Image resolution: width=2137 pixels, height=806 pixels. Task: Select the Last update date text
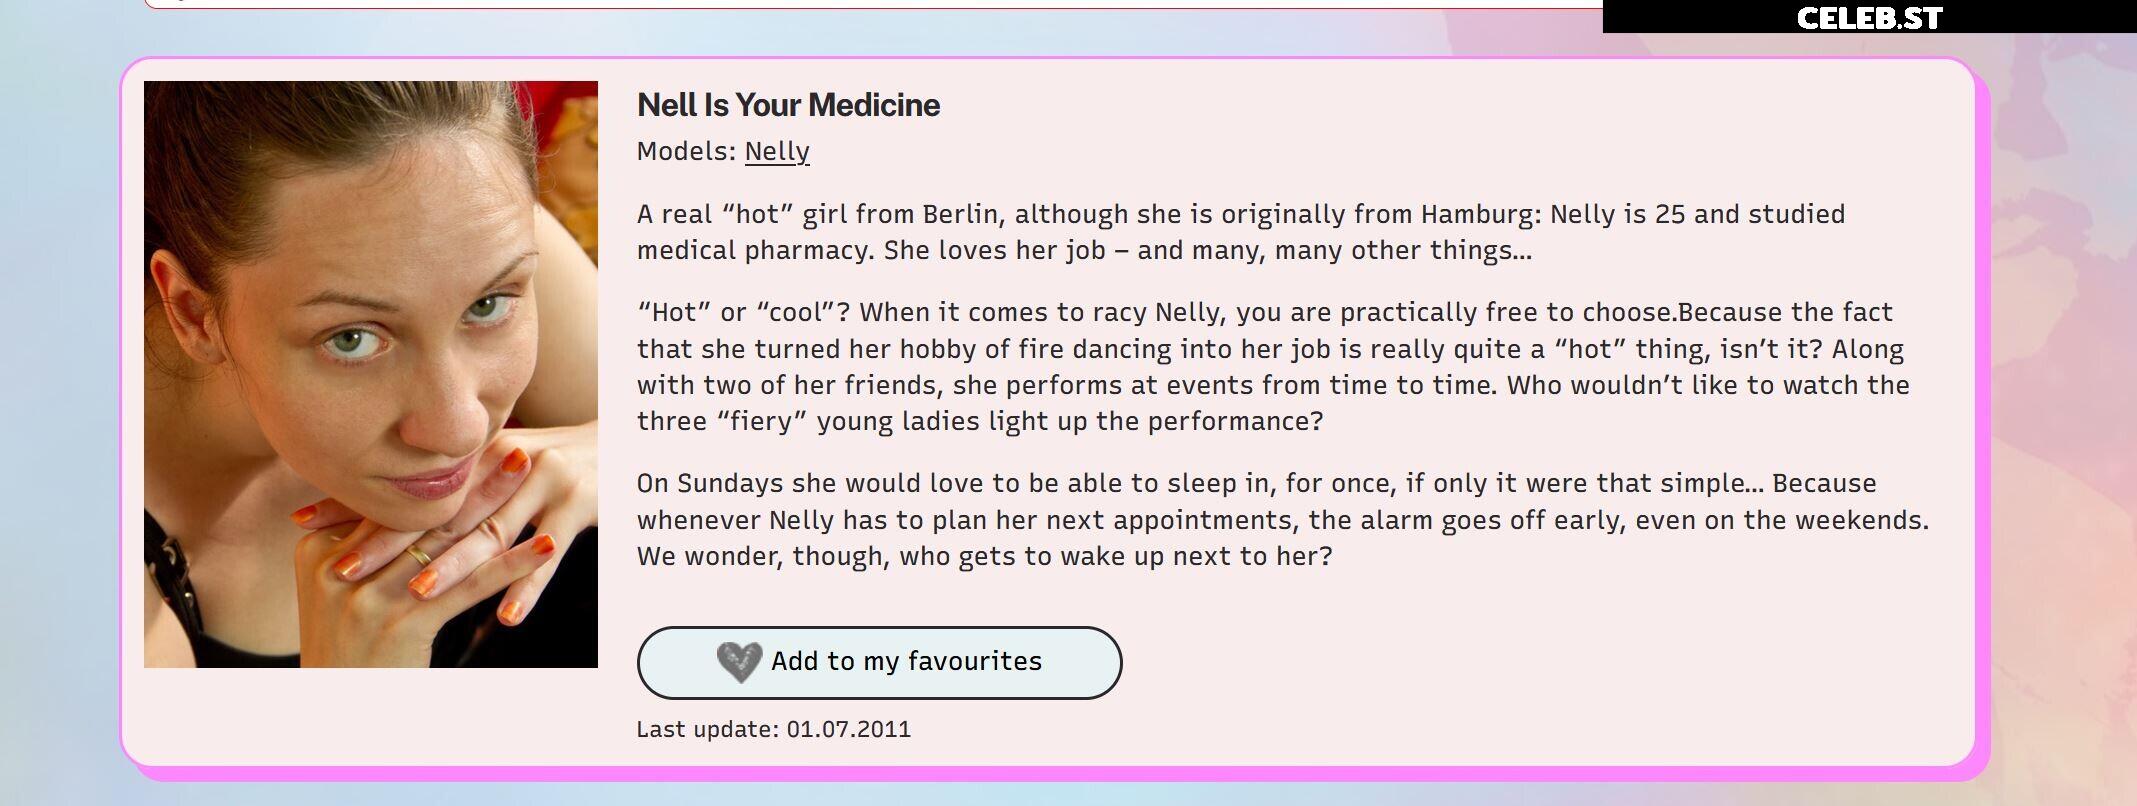tap(773, 729)
